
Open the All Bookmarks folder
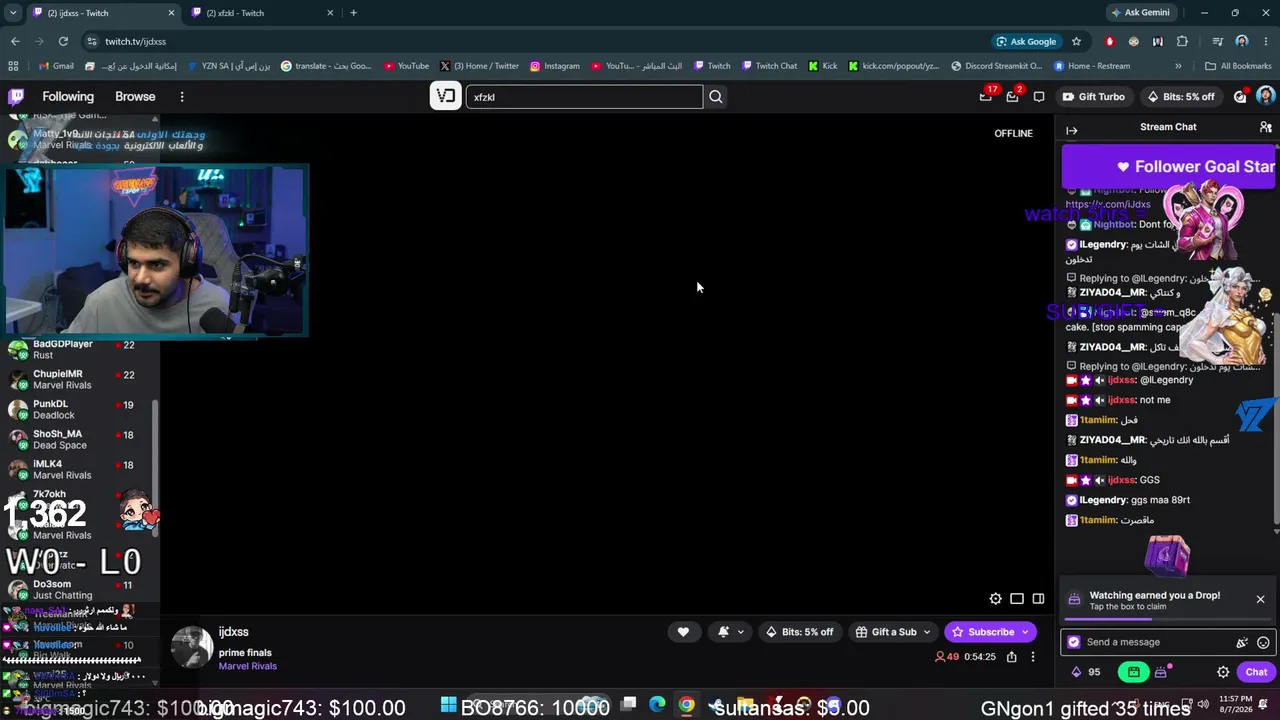pyautogui.click(x=1238, y=66)
